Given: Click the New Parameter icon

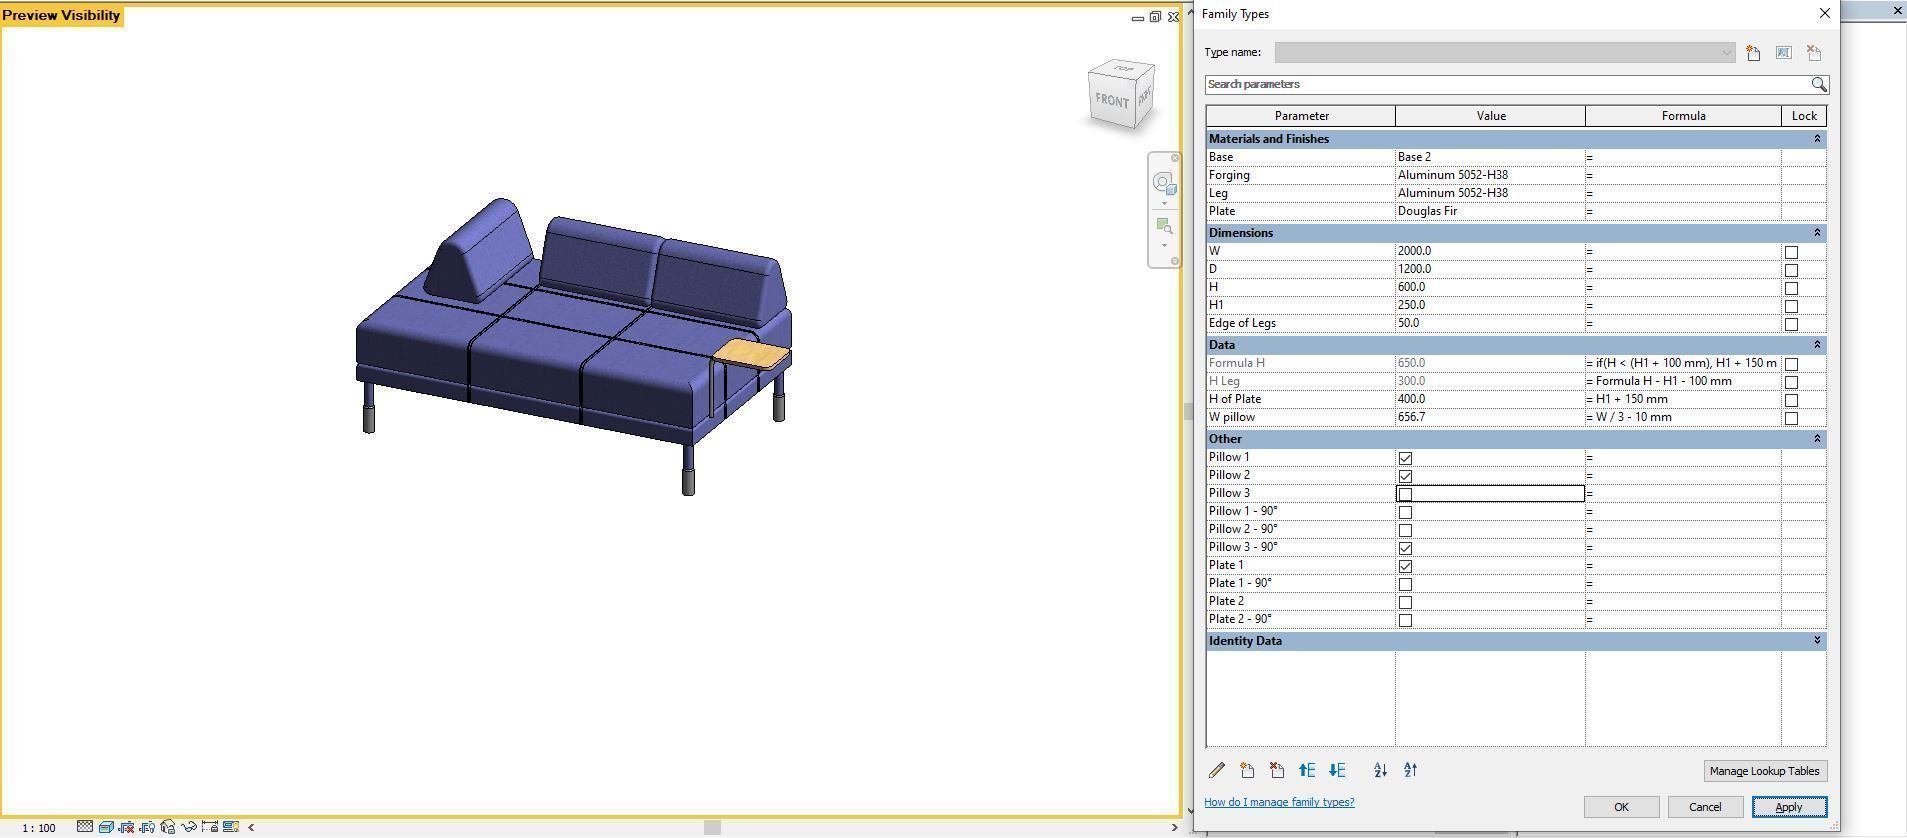Looking at the screenshot, I should pyautogui.click(x=1247, y=770).
